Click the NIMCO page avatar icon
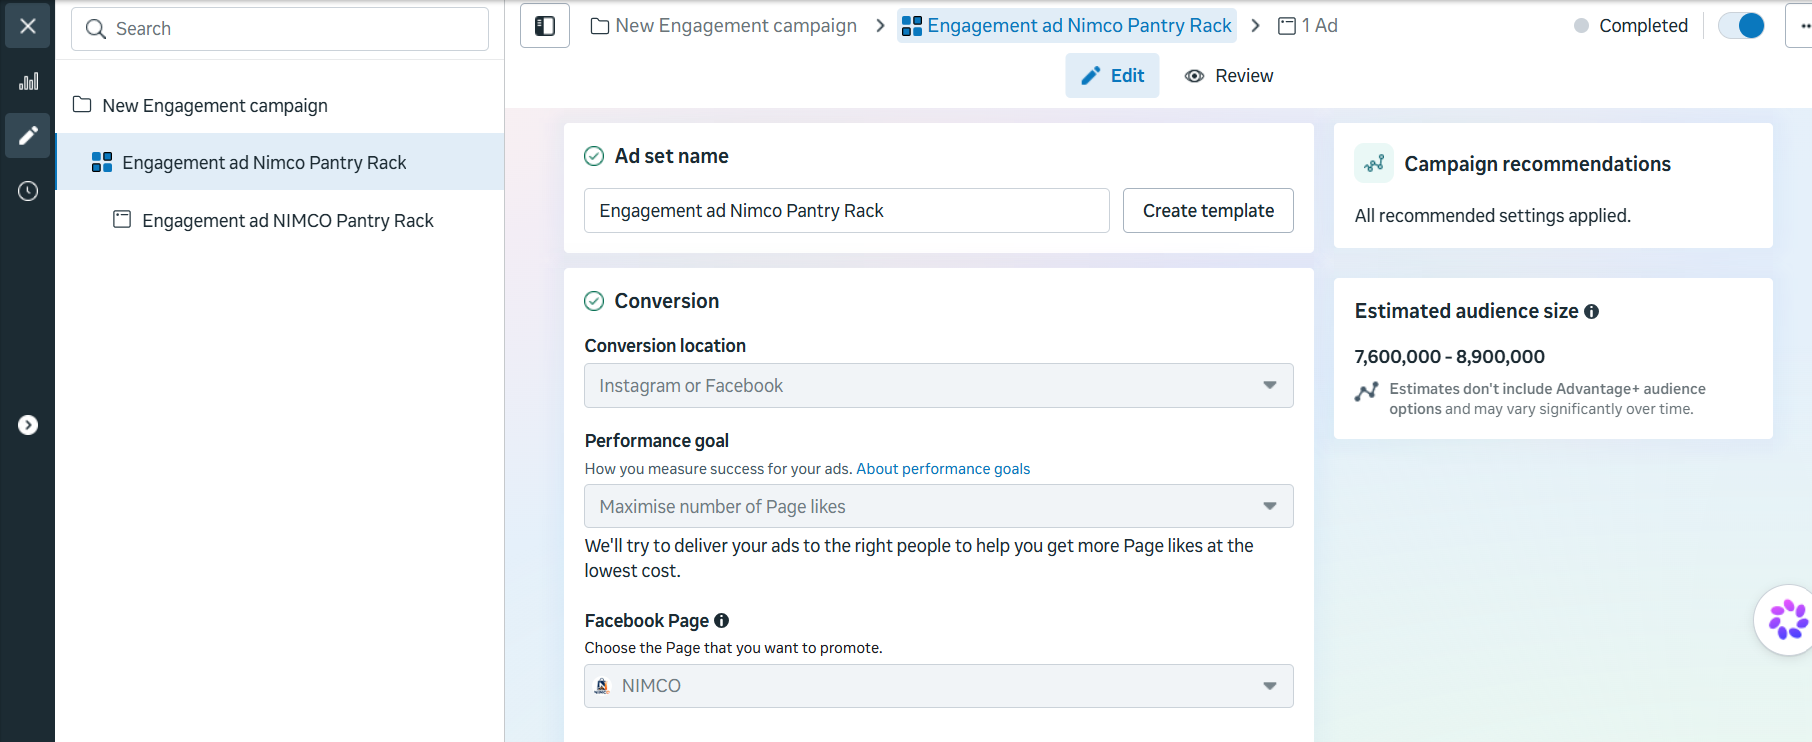 click(602, 686)
